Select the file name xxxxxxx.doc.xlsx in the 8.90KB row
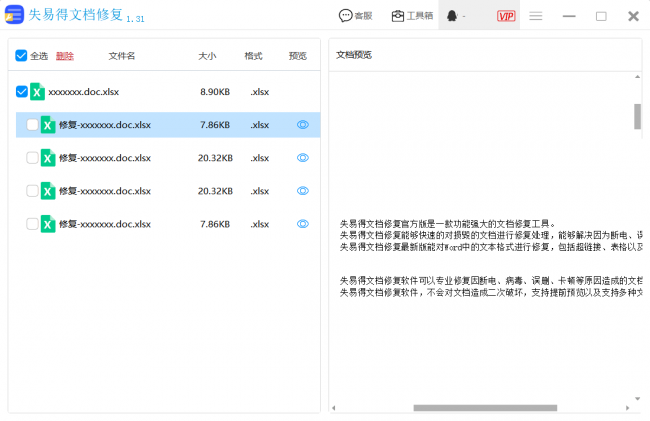650x421 pixels. click(83, 92)
